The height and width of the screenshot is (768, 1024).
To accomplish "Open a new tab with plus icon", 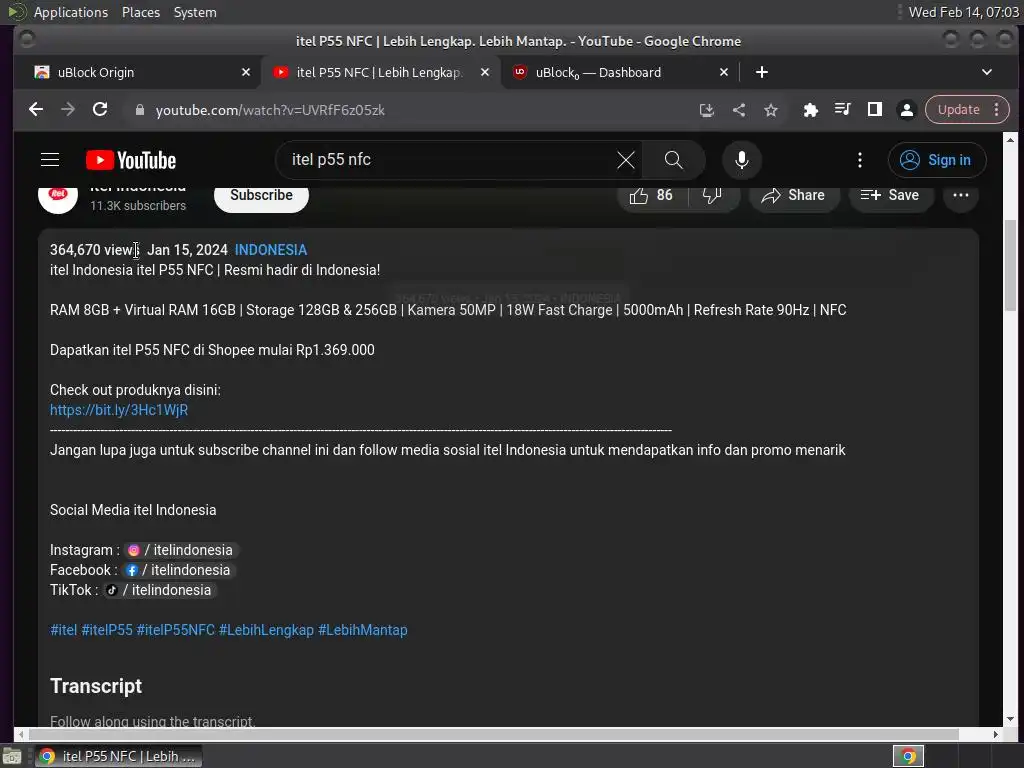I will point(761,72).
